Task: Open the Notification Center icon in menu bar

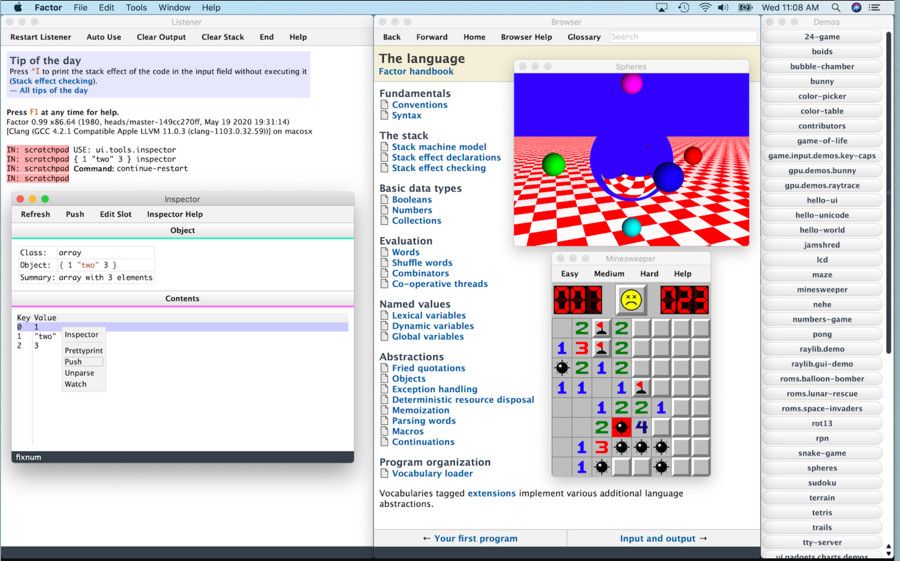Action: point(875,7)
